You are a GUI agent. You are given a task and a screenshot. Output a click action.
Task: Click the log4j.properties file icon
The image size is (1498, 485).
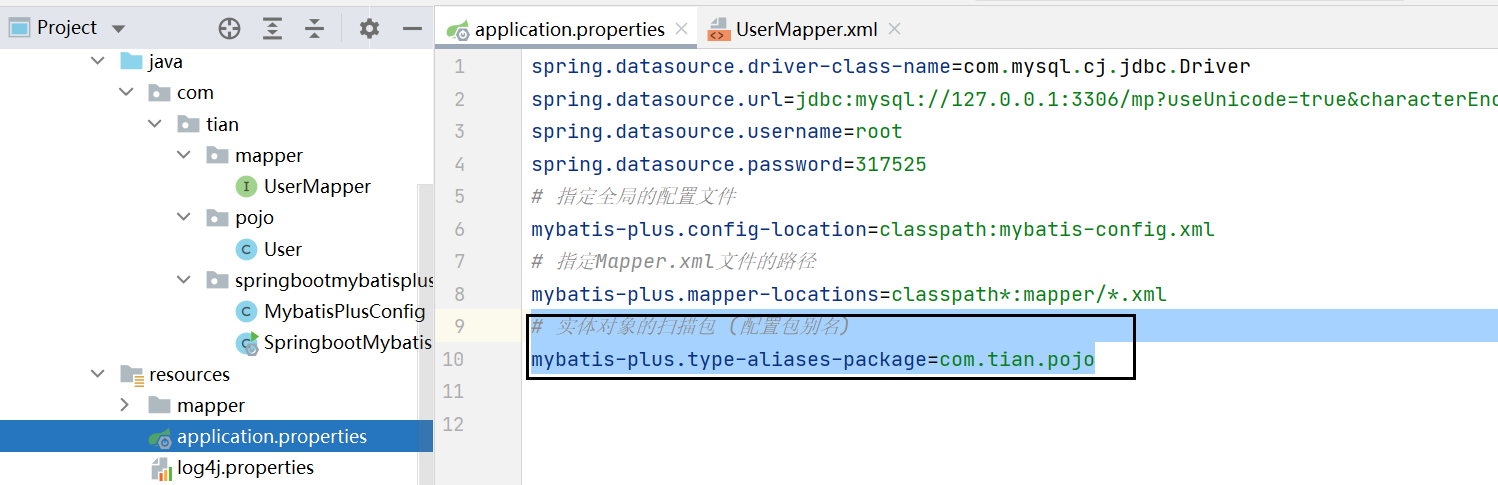[161, 468]
